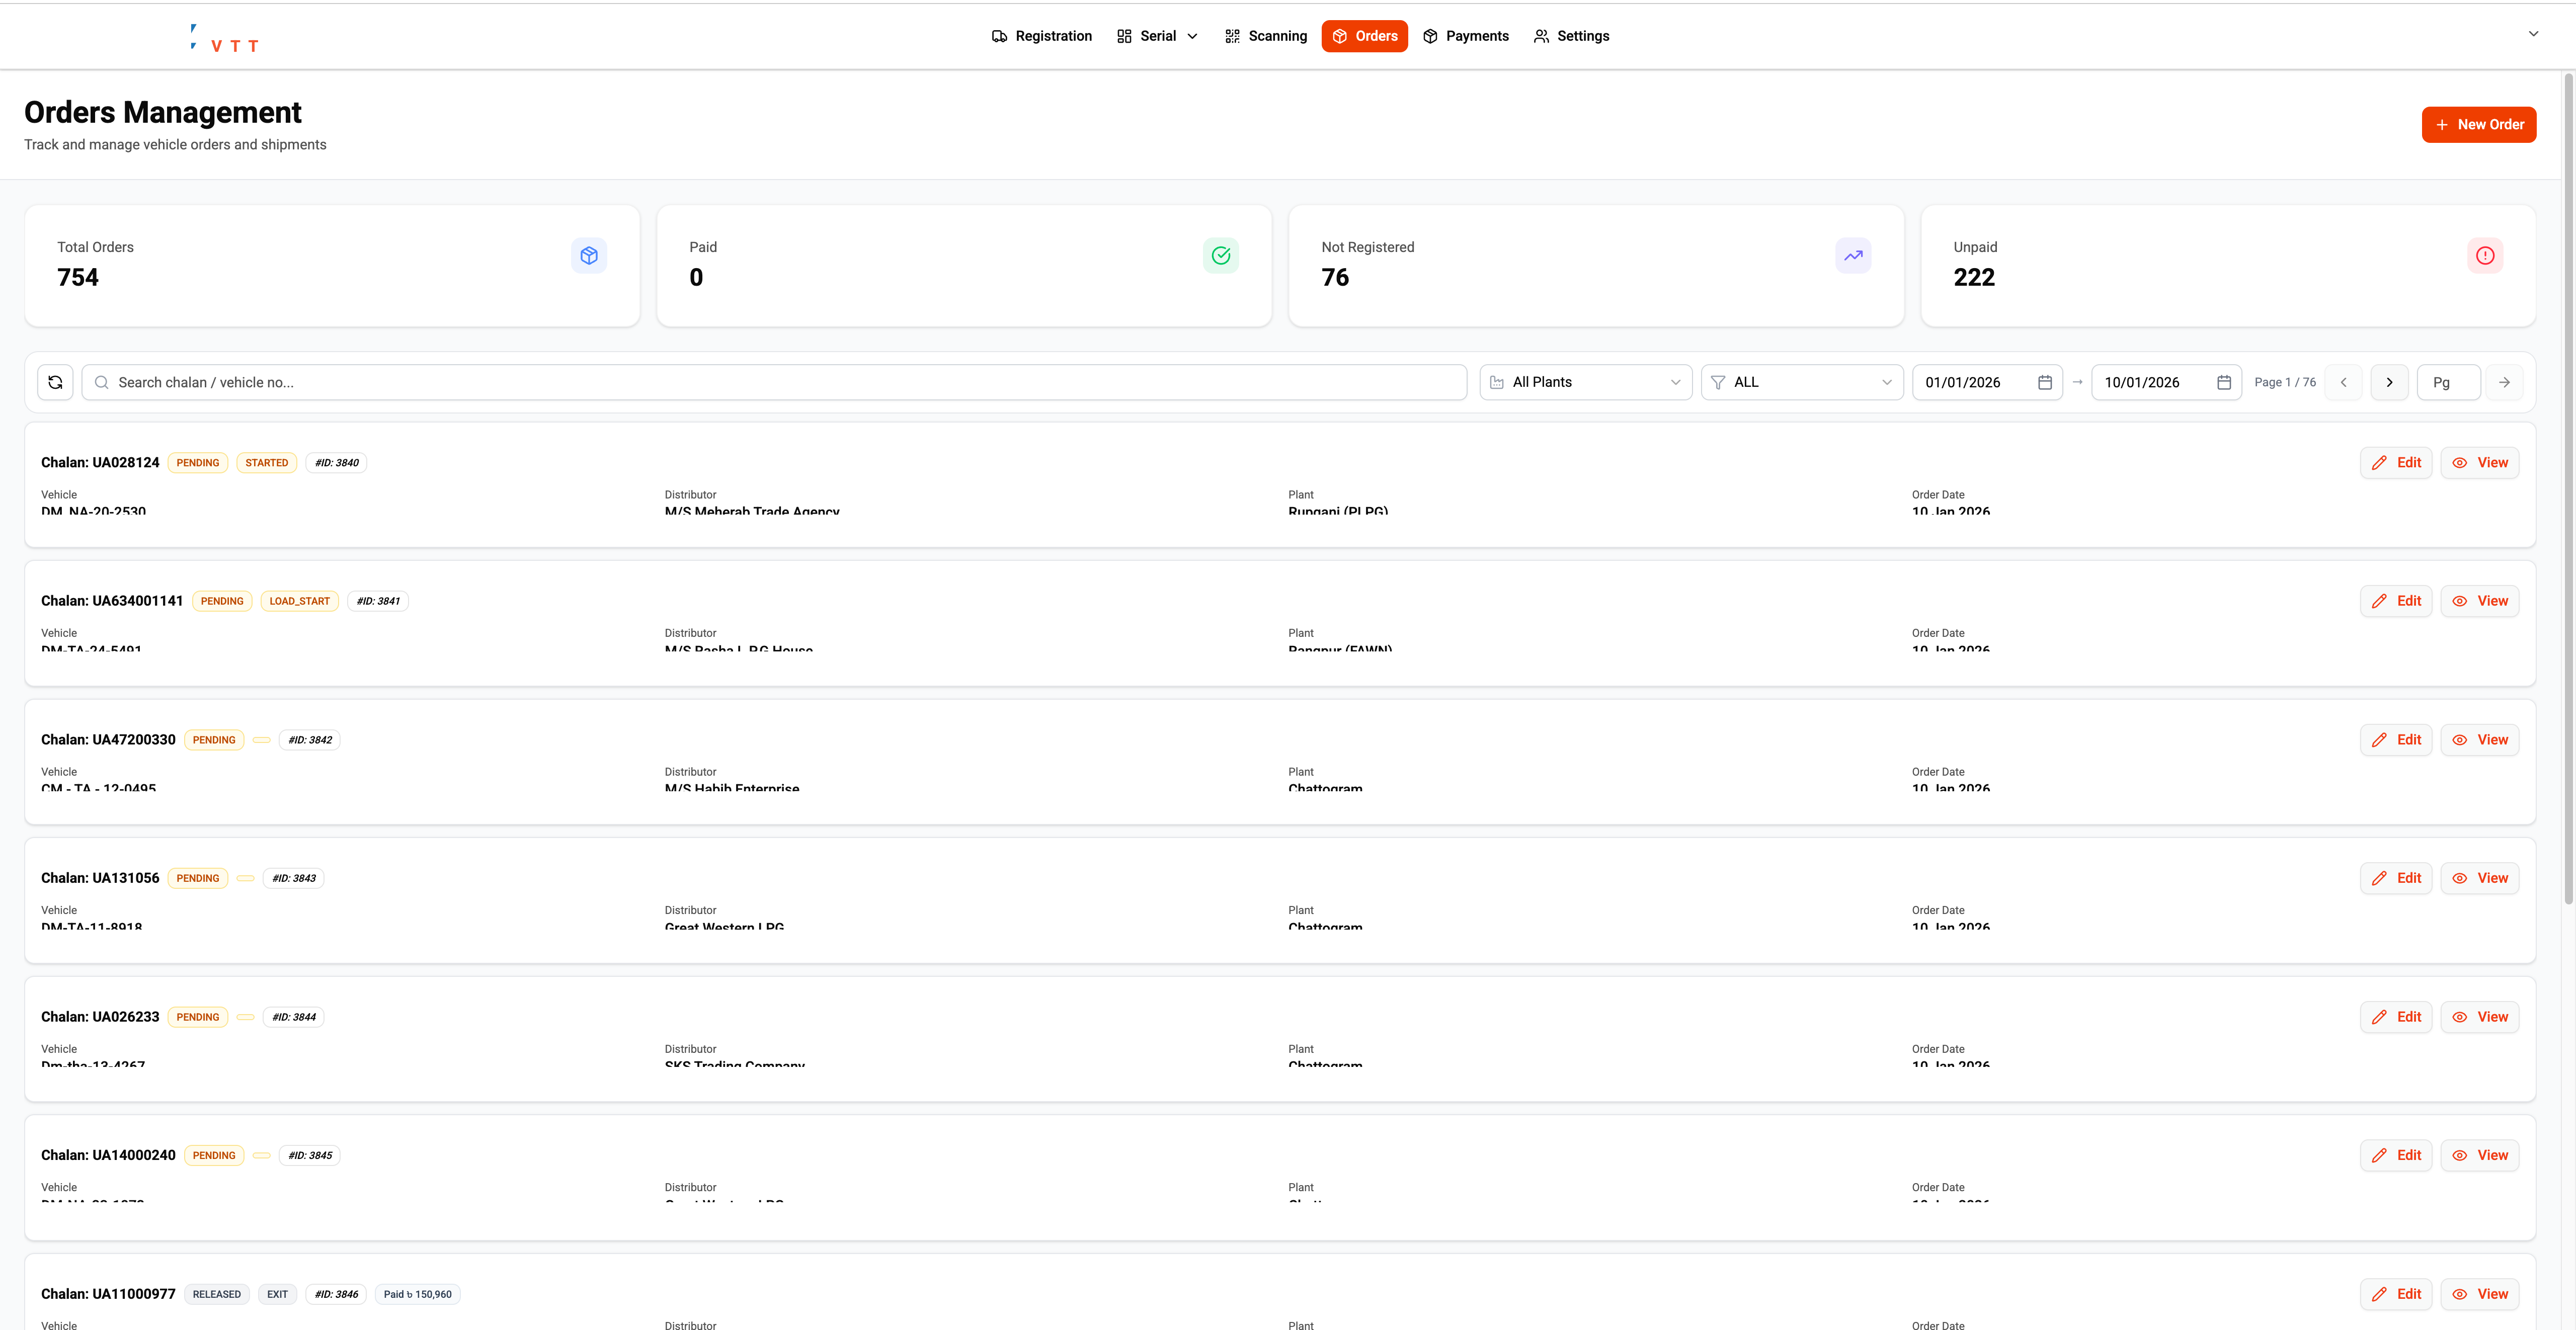Click the alert icon on the Unpaid card
This screenshot has height=1330, width=2576.
[2486, 255]
